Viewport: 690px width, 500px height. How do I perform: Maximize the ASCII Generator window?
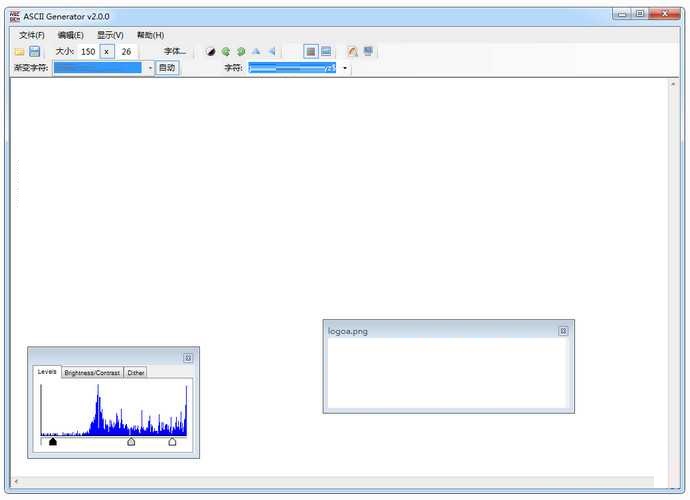tap(640, 14)
